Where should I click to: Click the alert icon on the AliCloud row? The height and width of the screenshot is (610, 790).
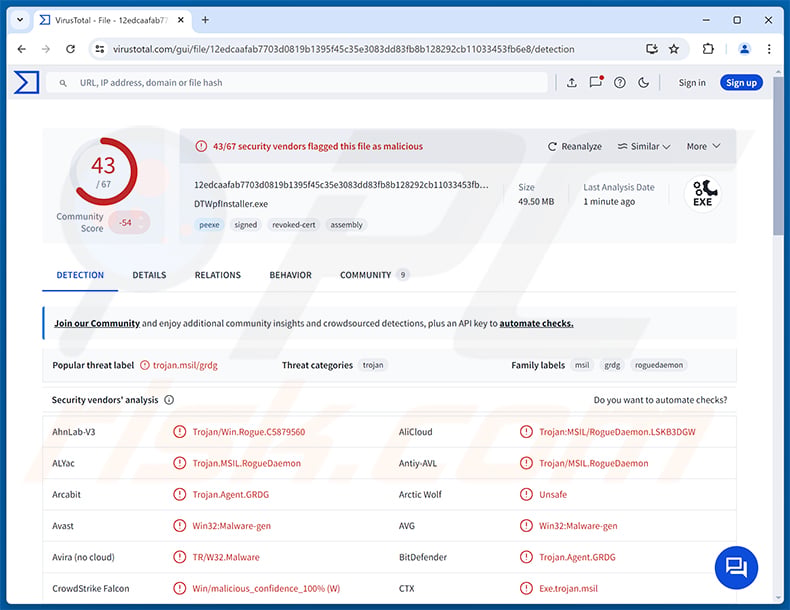coord(526,432)
